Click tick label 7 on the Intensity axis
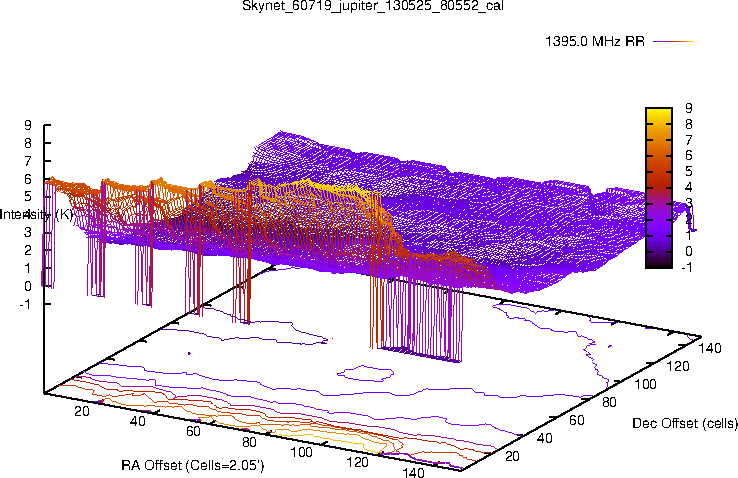The image size is (738, 478). click(x=28, y=161)
